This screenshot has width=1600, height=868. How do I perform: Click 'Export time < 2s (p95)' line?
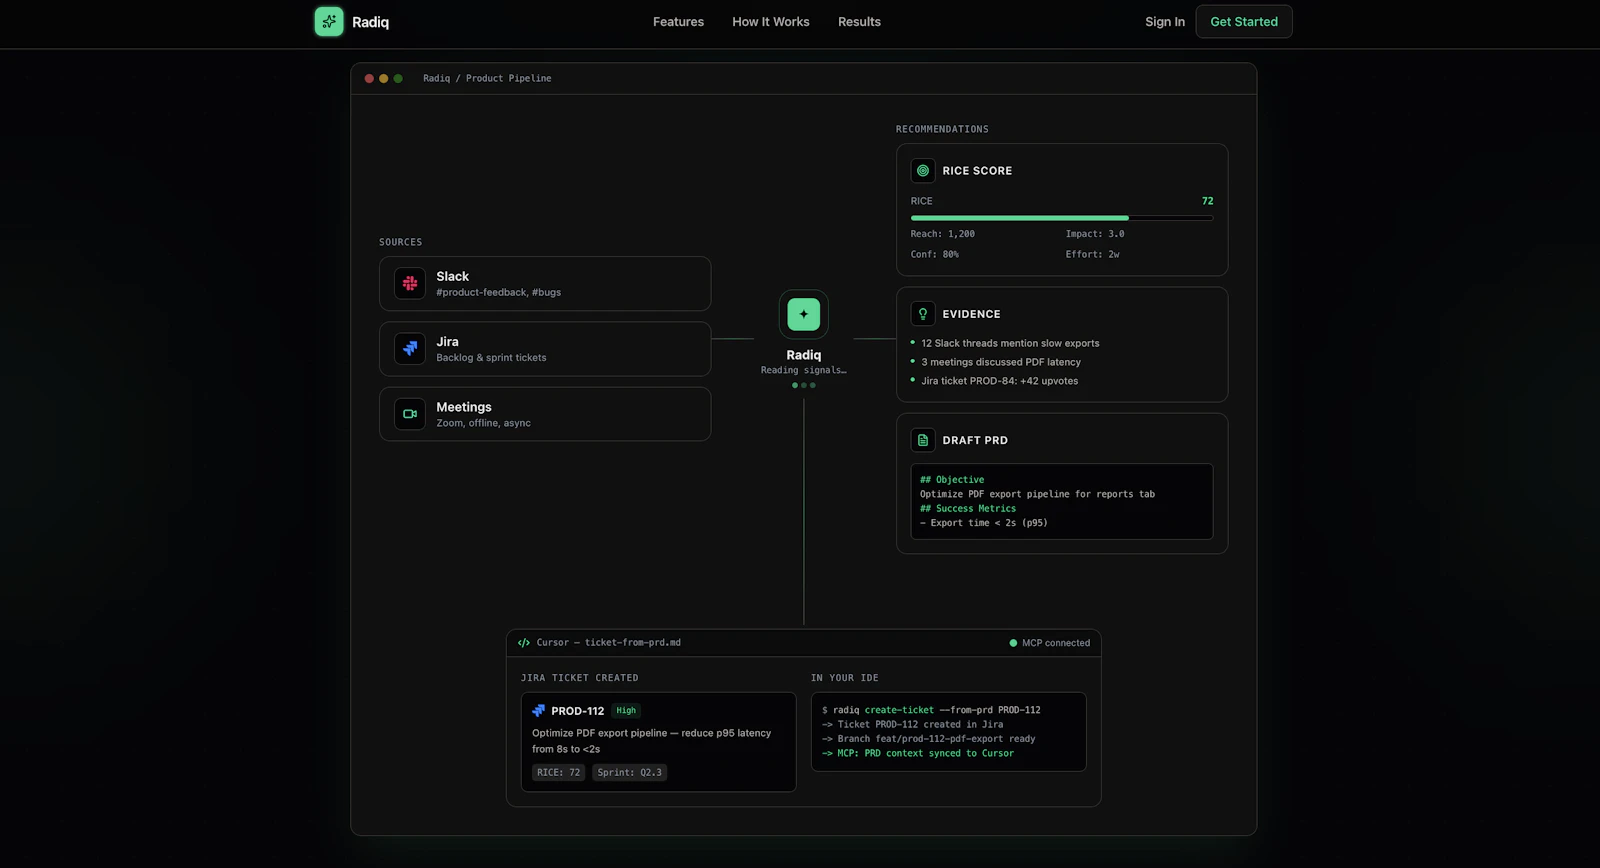pos(984,523)
